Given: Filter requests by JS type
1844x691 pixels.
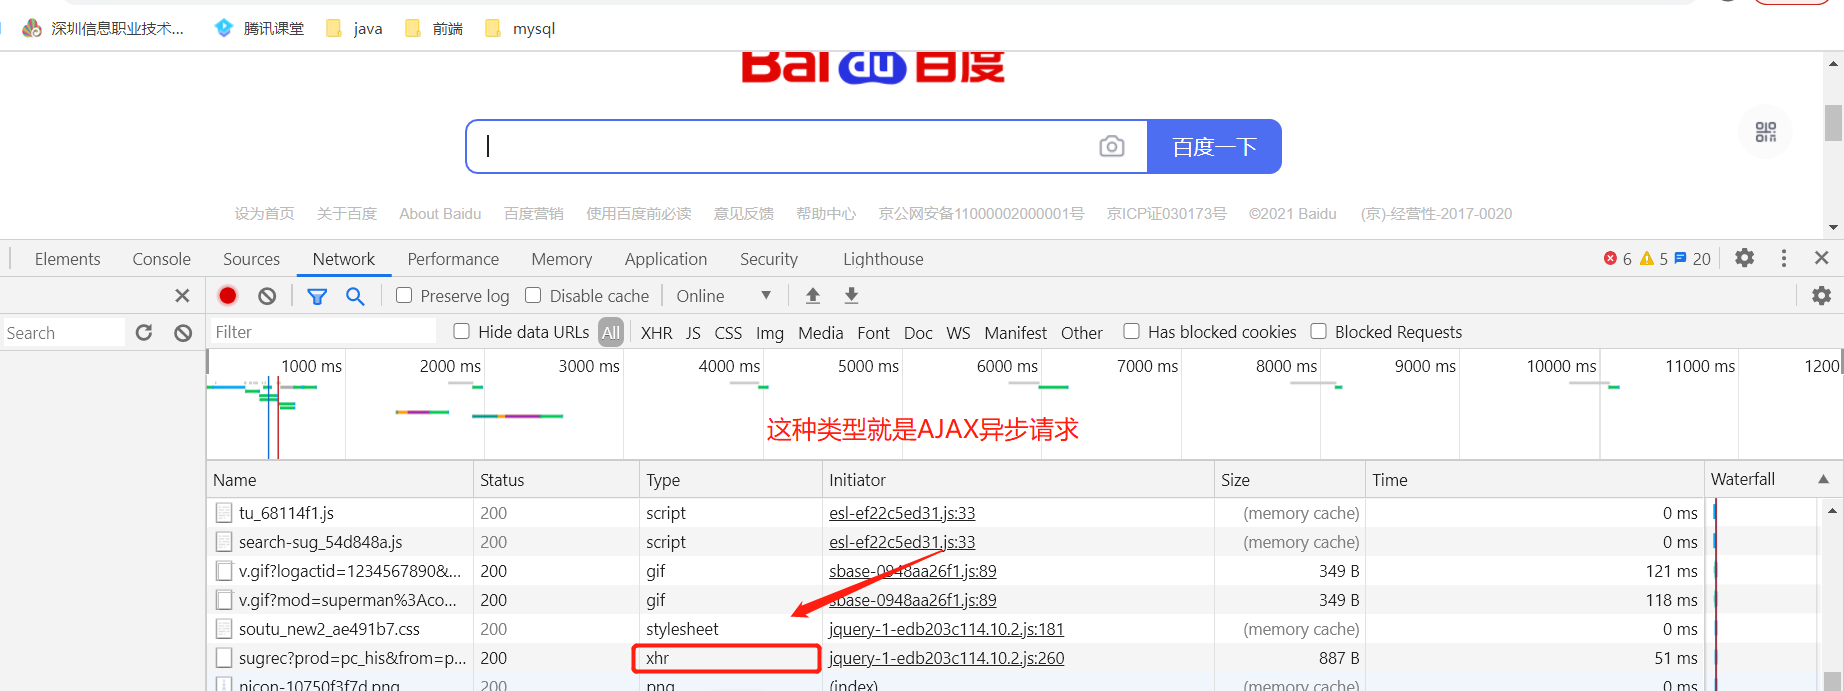Looking at the screenshot, I should 693,333.
